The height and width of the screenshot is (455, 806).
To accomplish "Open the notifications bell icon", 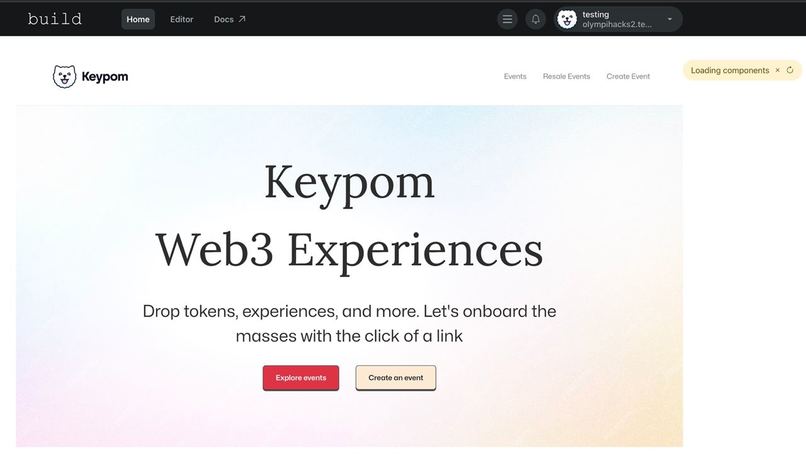I will pos(536,20).
